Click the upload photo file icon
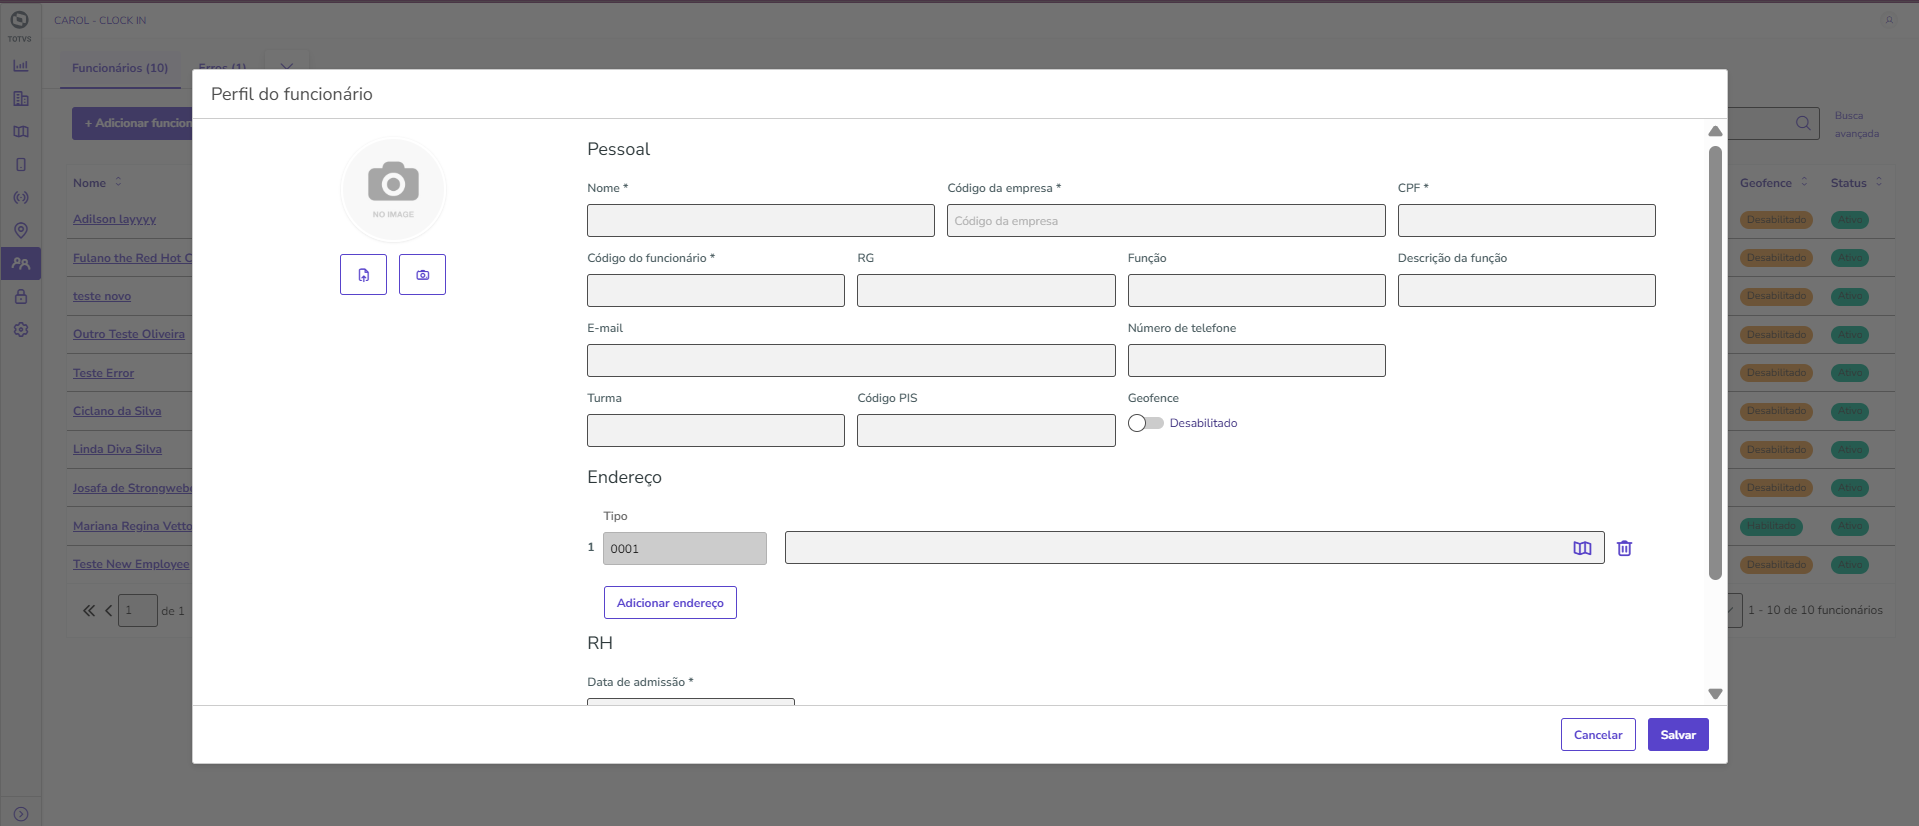The height and width of the screenshot is (826, 1919). click(x=363, y=275)
